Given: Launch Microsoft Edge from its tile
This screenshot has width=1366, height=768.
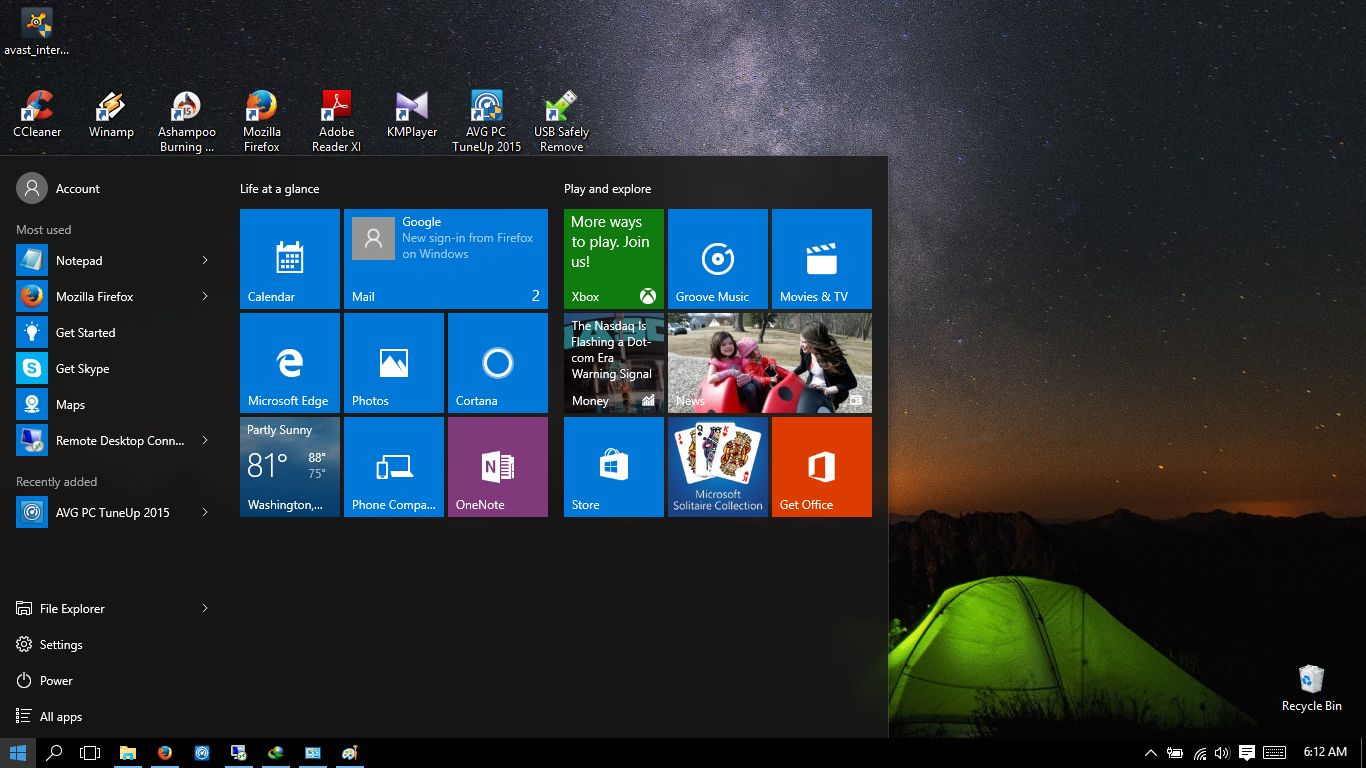Looking at the screenshot, I should tap(290, 362).
